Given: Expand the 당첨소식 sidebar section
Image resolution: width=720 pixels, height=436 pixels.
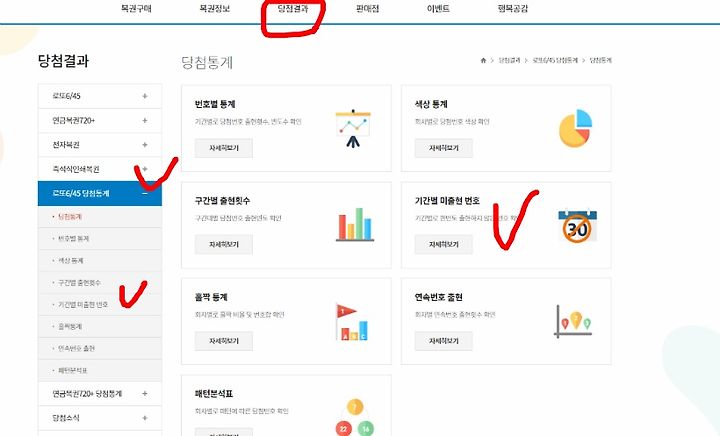Looking at the screenshot, I should [x=145, y=418].
